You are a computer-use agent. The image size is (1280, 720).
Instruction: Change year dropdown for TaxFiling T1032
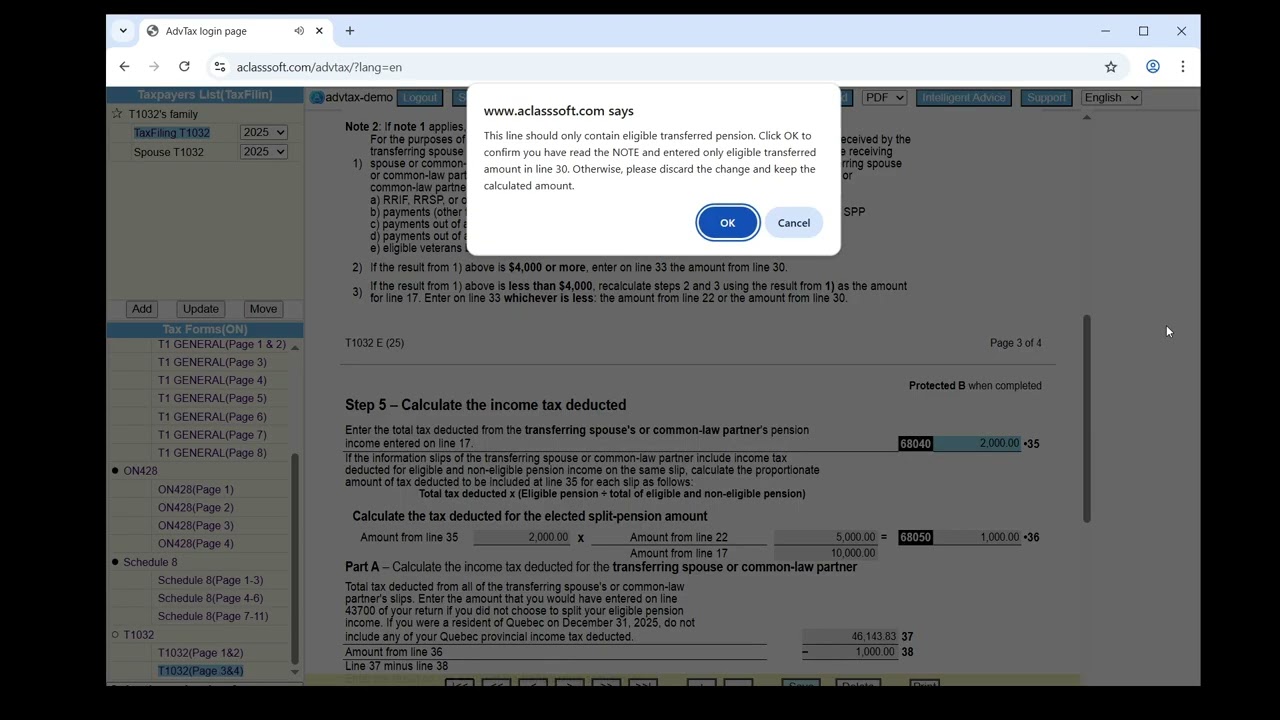tap(263, 133)
